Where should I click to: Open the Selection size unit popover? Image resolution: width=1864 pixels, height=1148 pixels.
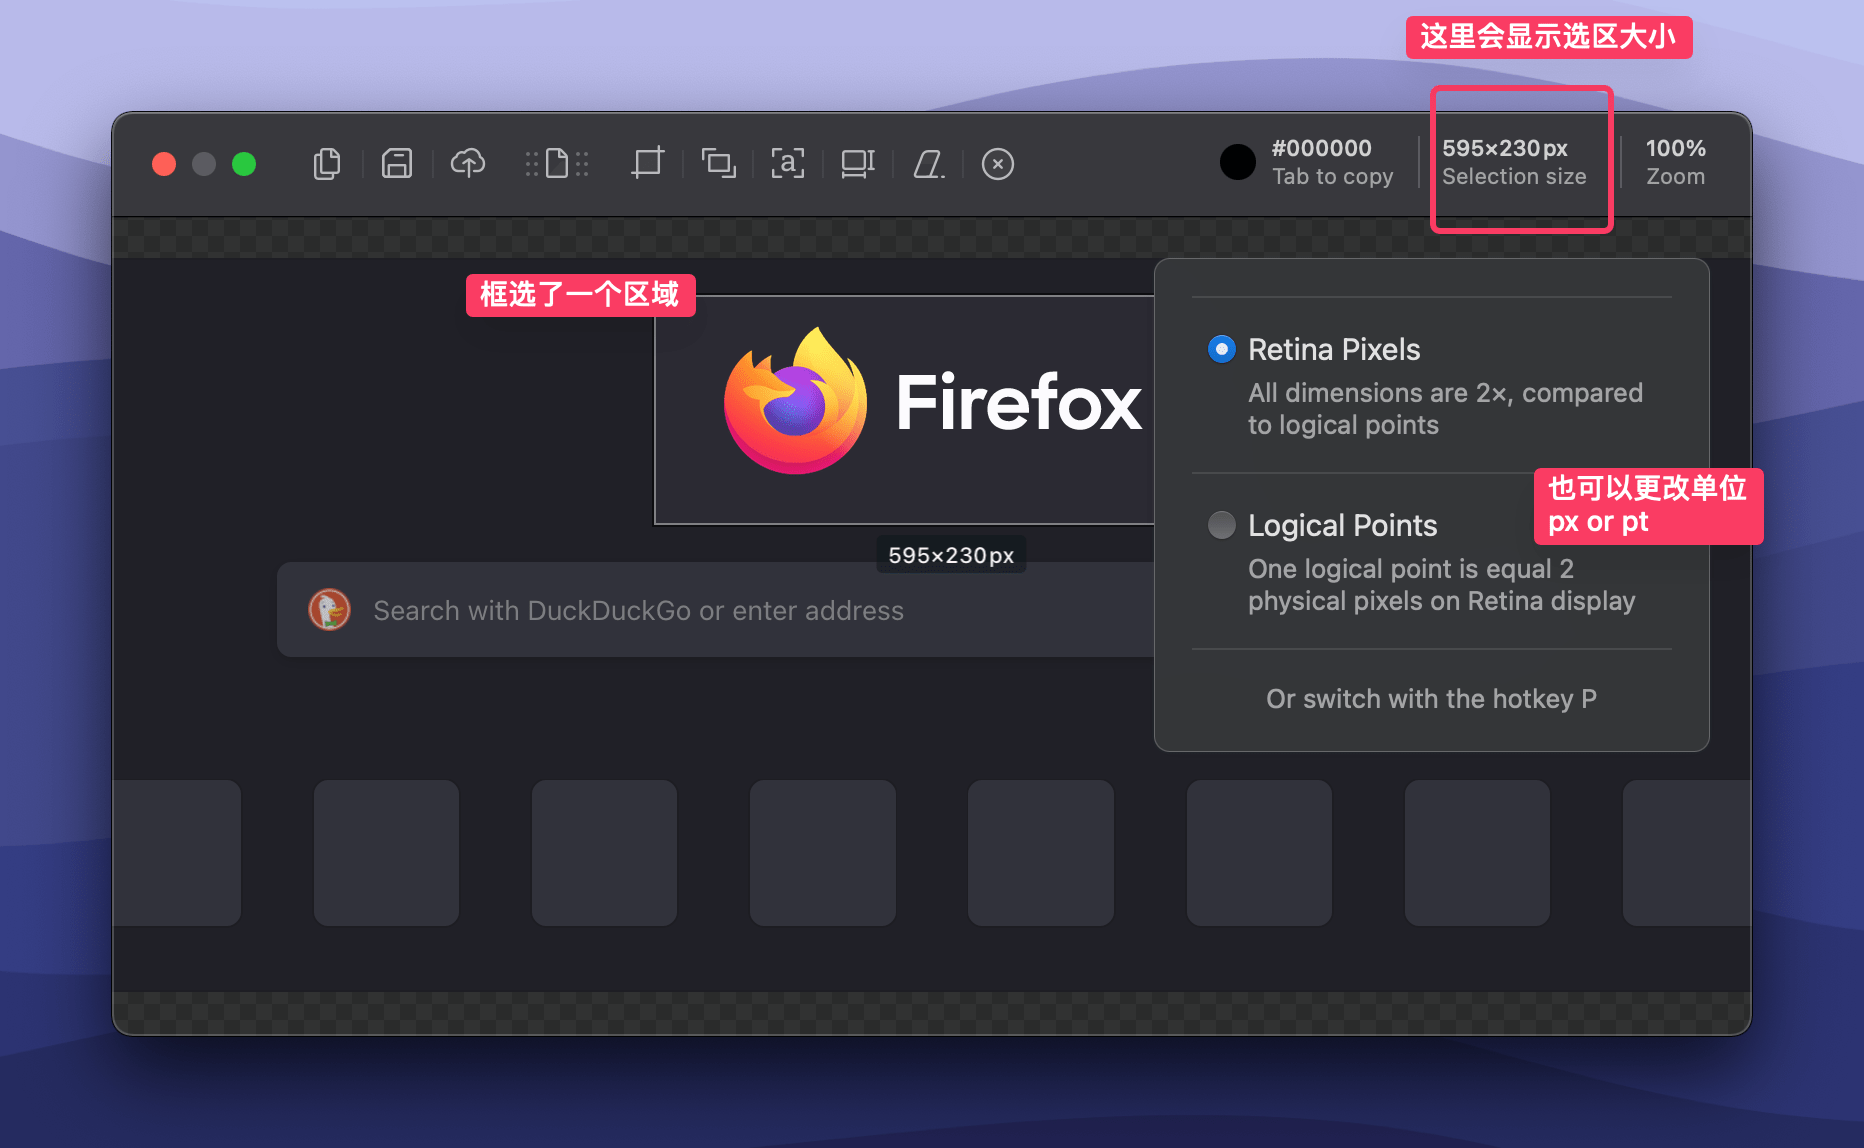coord(1514,162)
